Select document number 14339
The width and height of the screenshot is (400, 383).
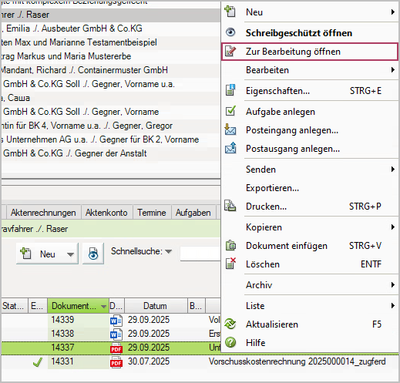tap(63, 320)
